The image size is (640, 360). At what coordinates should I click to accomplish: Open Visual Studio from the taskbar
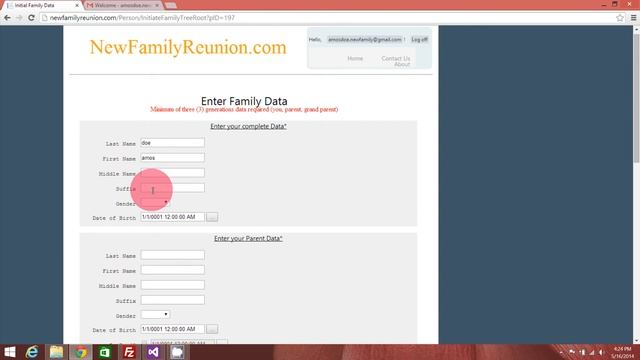point(153,352)
